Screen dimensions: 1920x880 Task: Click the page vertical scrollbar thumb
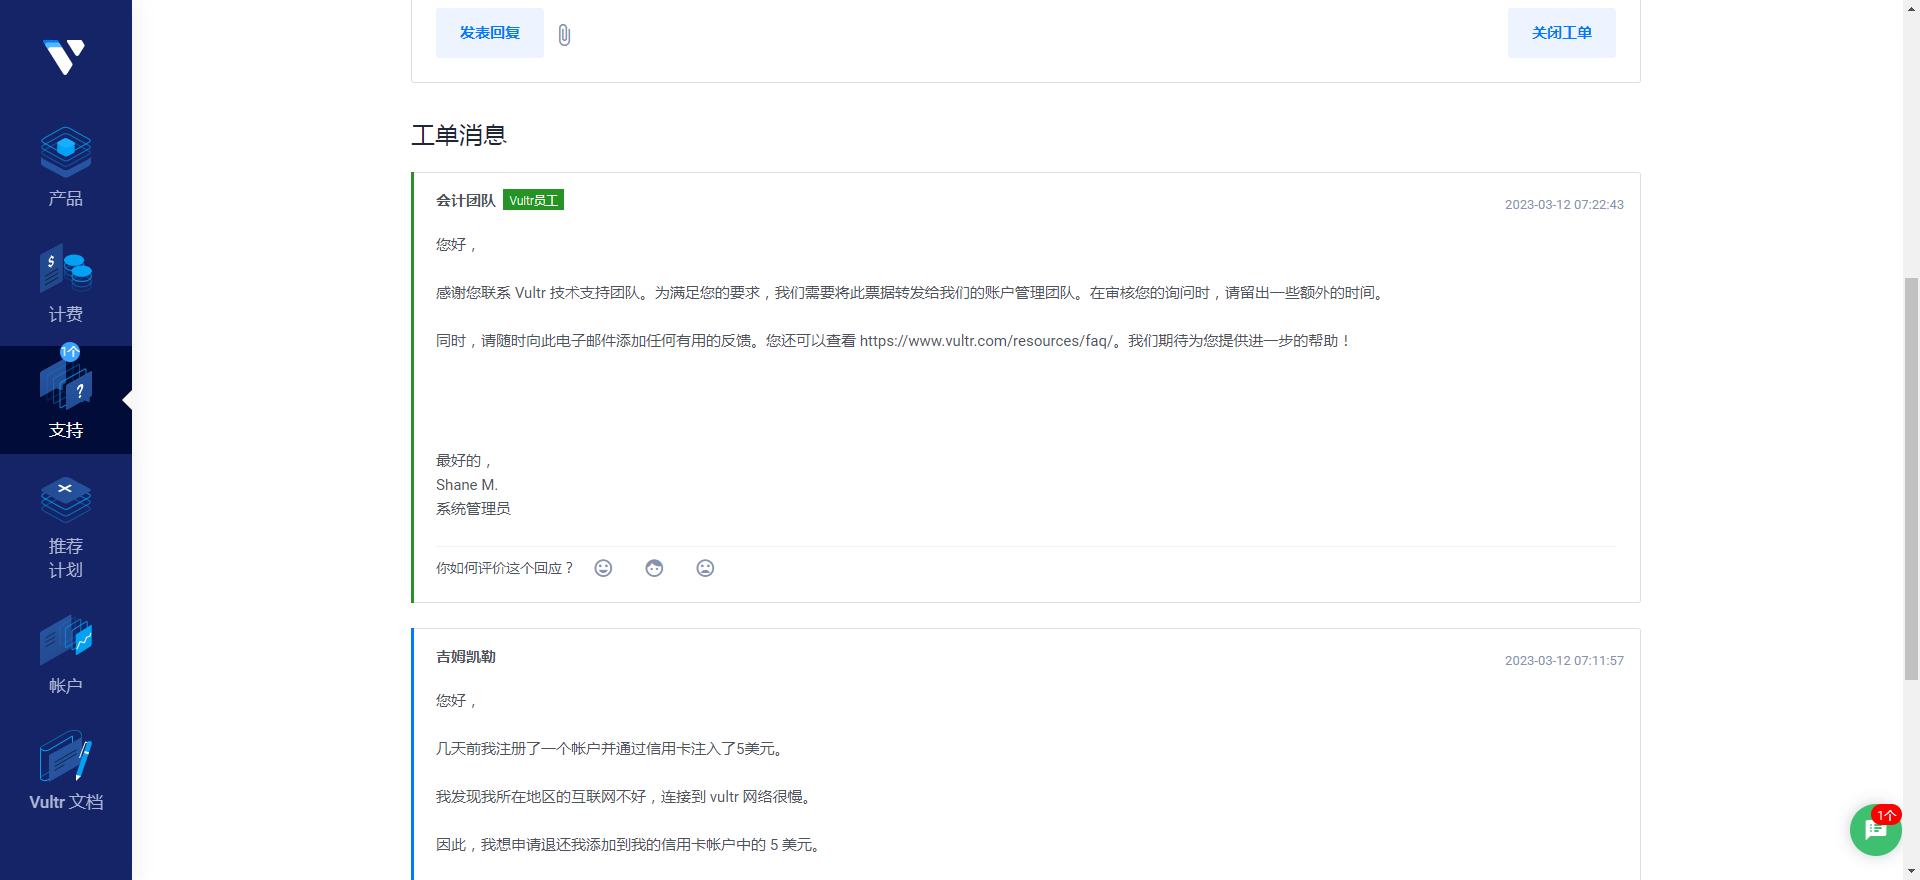pyautogui.click(x=1911, y=478)
